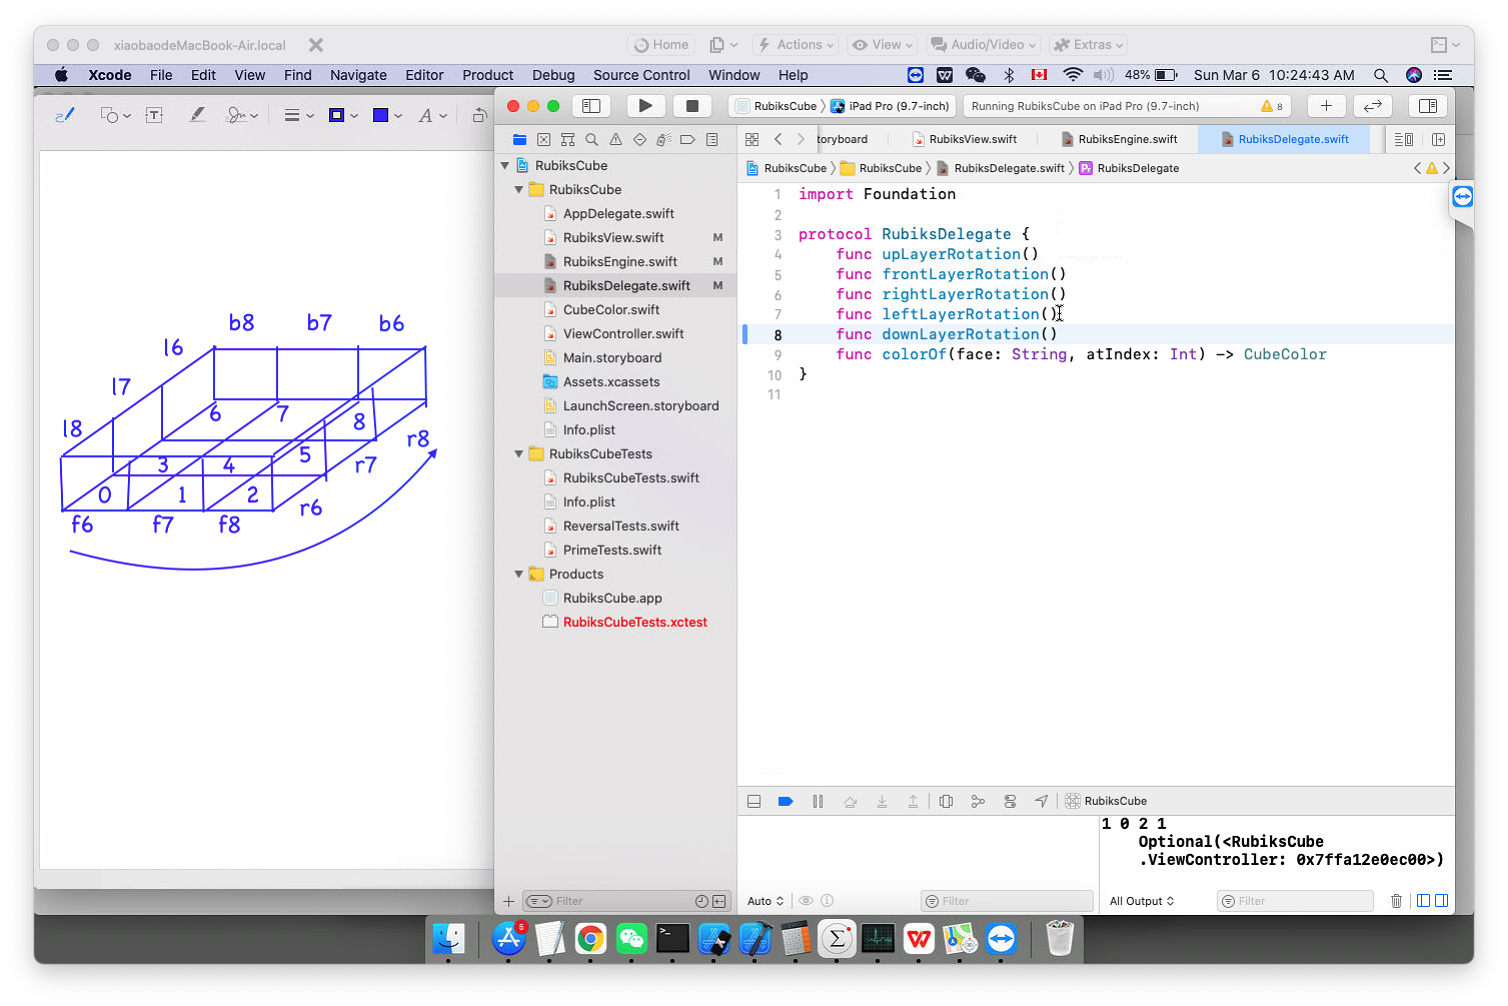Image resolution: width=1508 pixels, height=1006 pixels.
Task: Open the Debug navigator icon
Action: (663, 140)
